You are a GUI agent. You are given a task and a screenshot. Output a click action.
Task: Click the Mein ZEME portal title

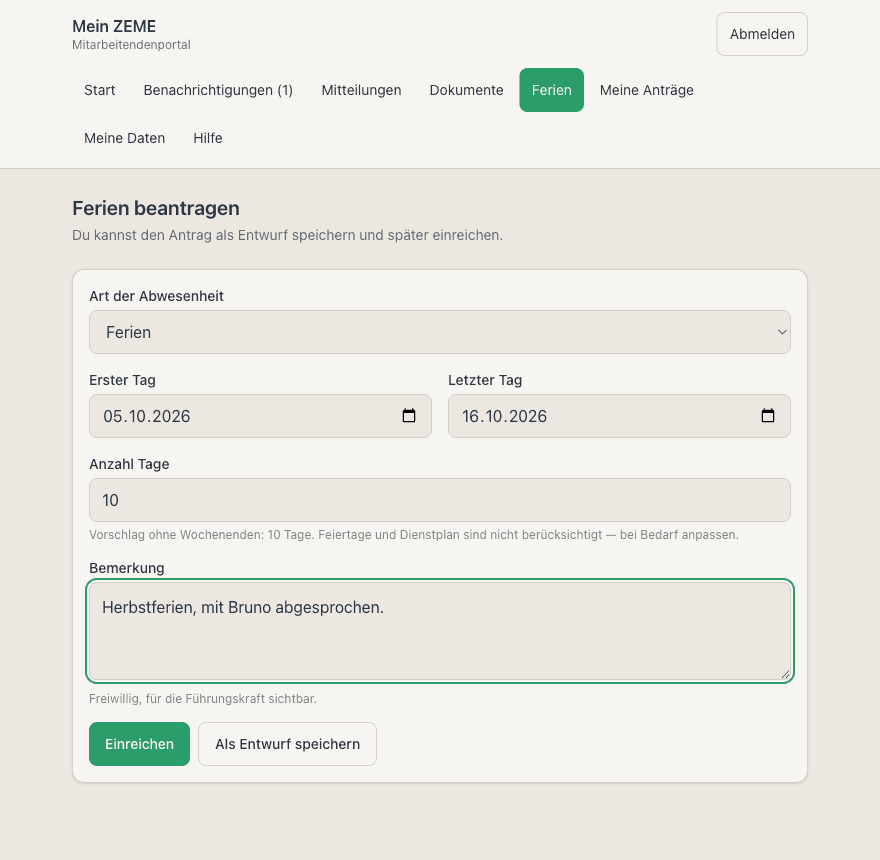tap(114, 26)
